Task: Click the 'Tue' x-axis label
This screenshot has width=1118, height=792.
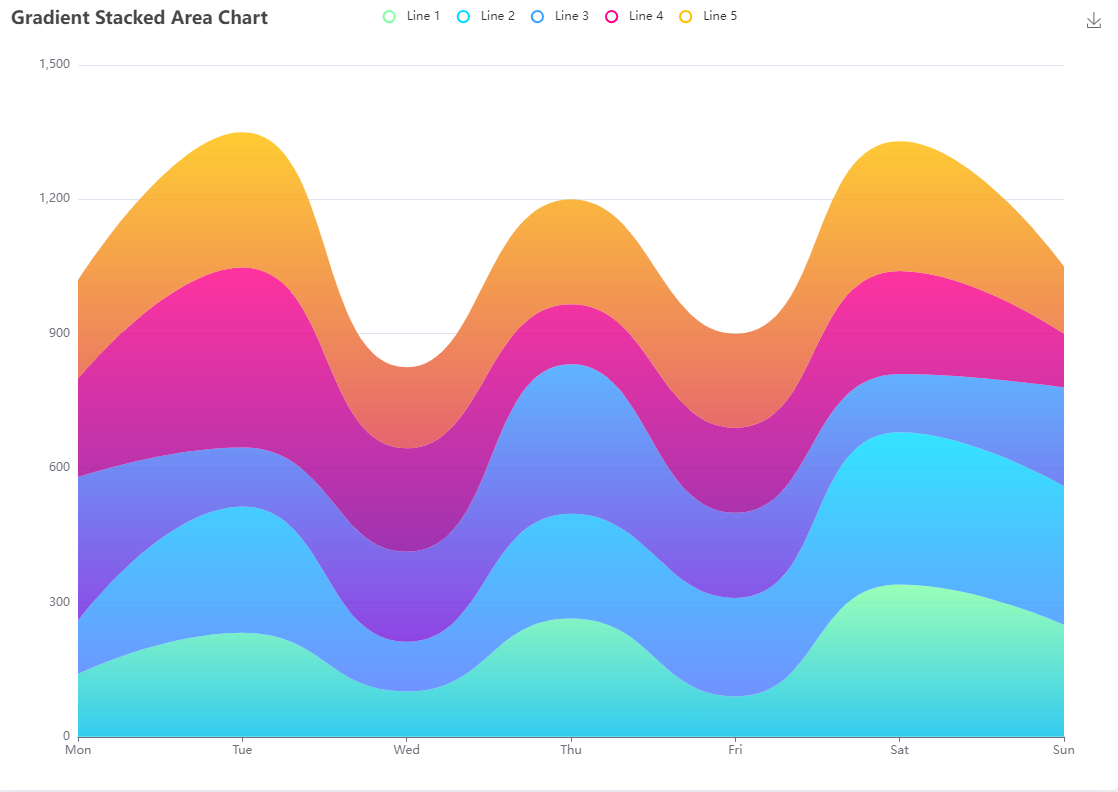Action: point(242,750)
